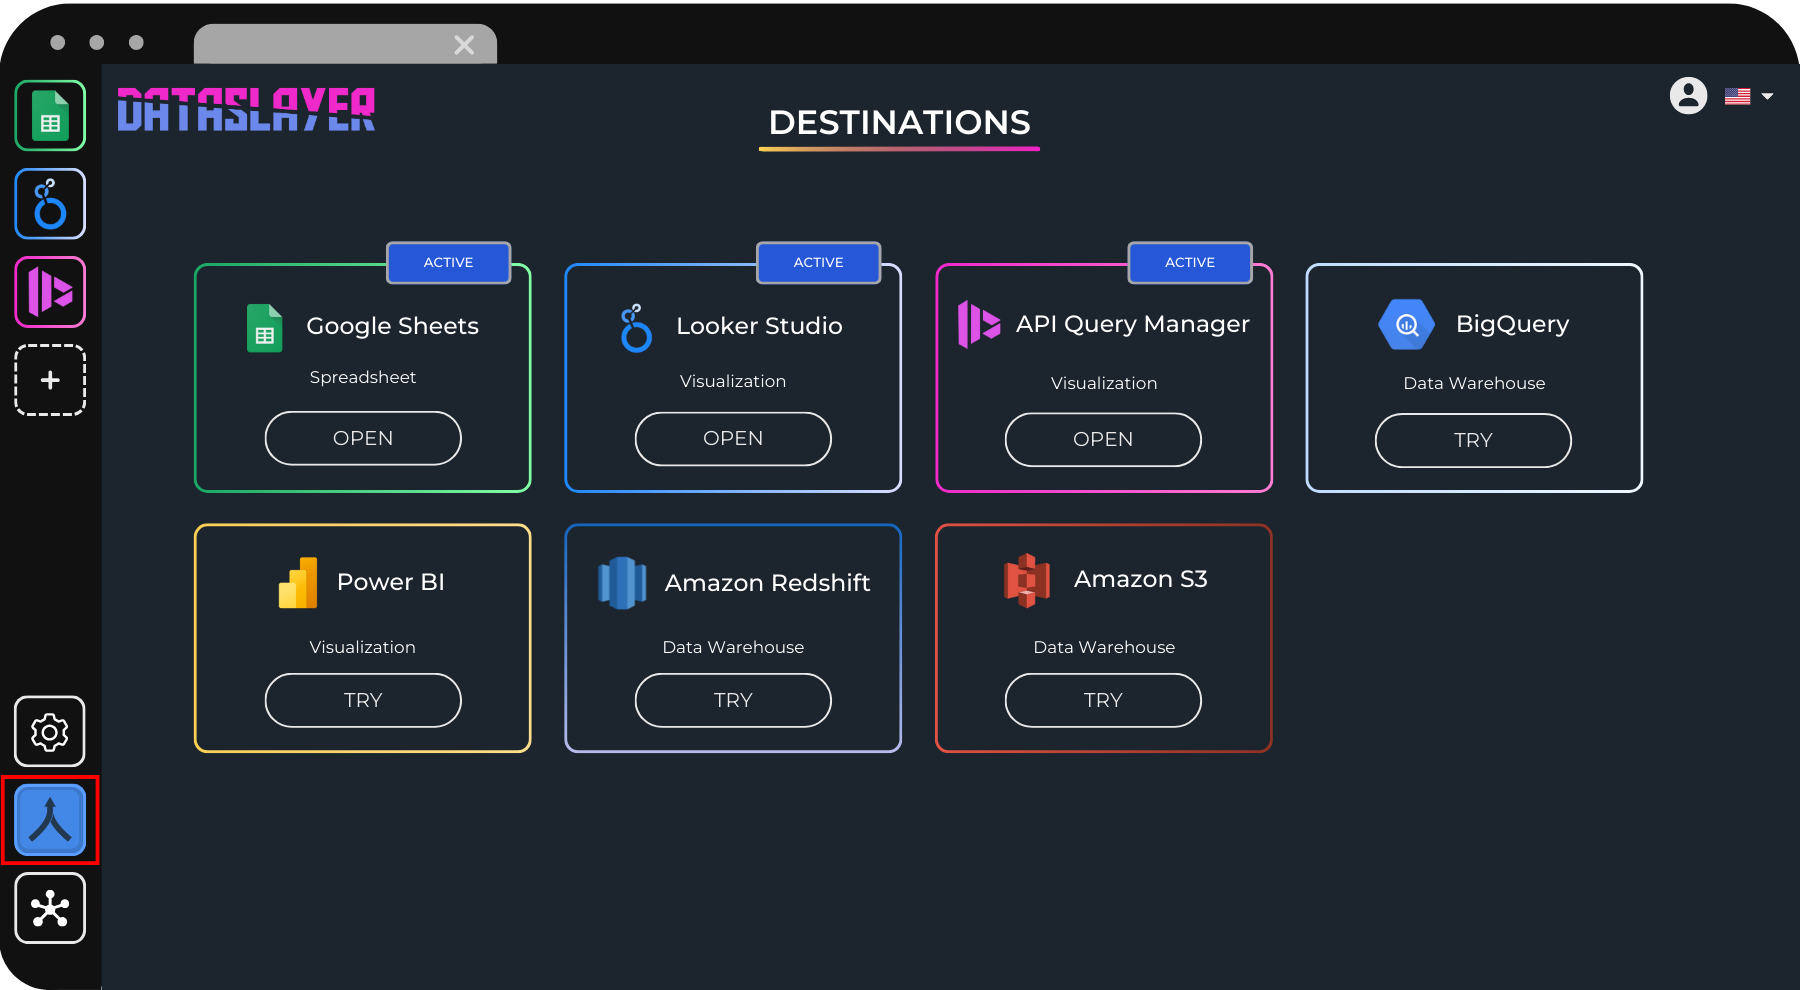Click the Amazon Redshift database icon
Image resolution: width=1800 pixels, height=990 pixels.
pos(621,583)
